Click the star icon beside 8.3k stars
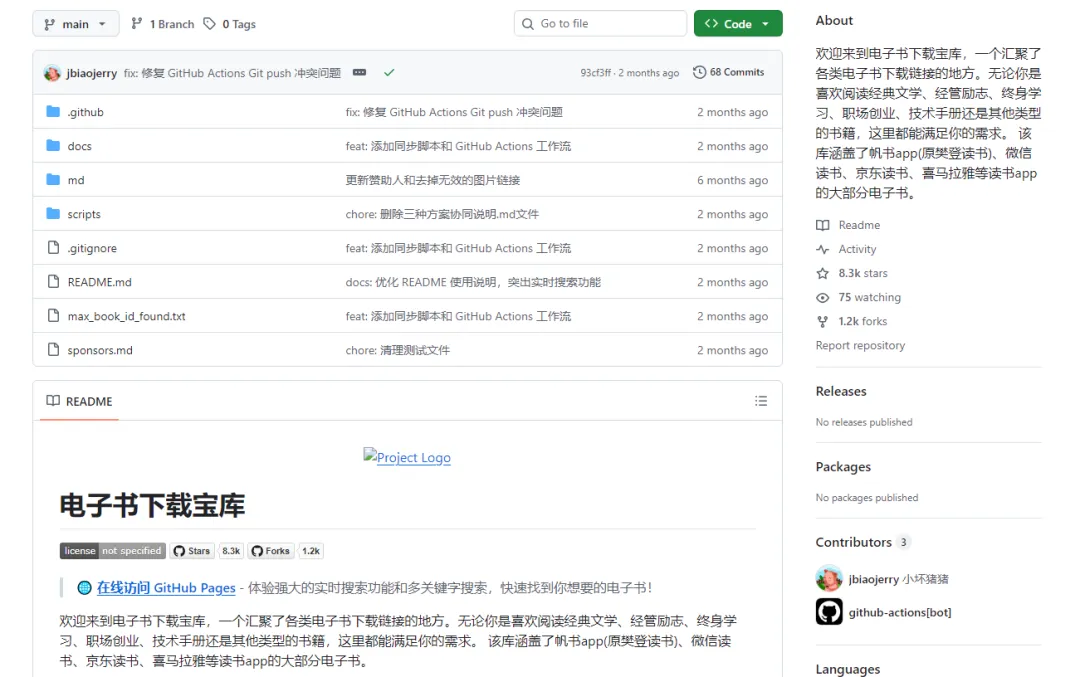The width and height of the screenshot is (1080, 677). (822, 273)
